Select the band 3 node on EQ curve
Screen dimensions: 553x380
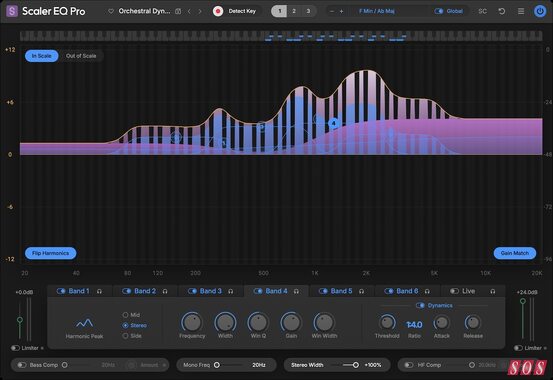pos(261,126)
